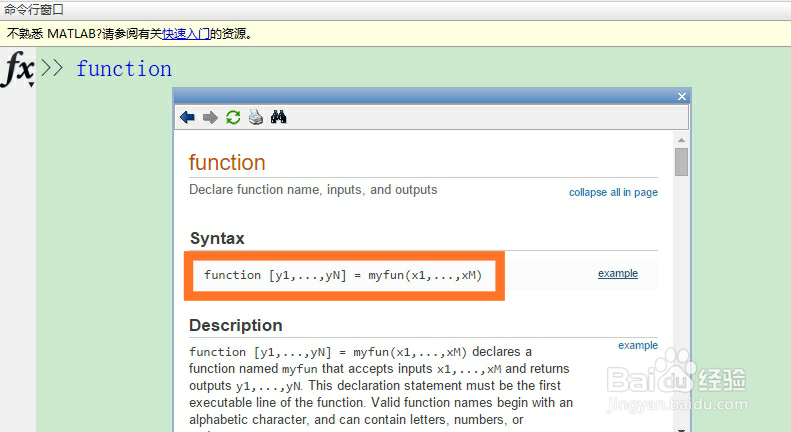The width and height of the screenshot is (791, 432).
Task: Click the 命令行窗口 panel title
Action: (x=34, y=9)
